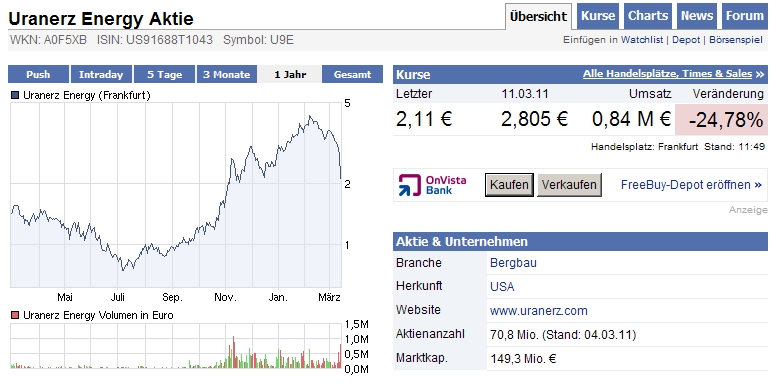Click the Verkaufen button
This screenshot has width=777, height=387.
point(569,185)
